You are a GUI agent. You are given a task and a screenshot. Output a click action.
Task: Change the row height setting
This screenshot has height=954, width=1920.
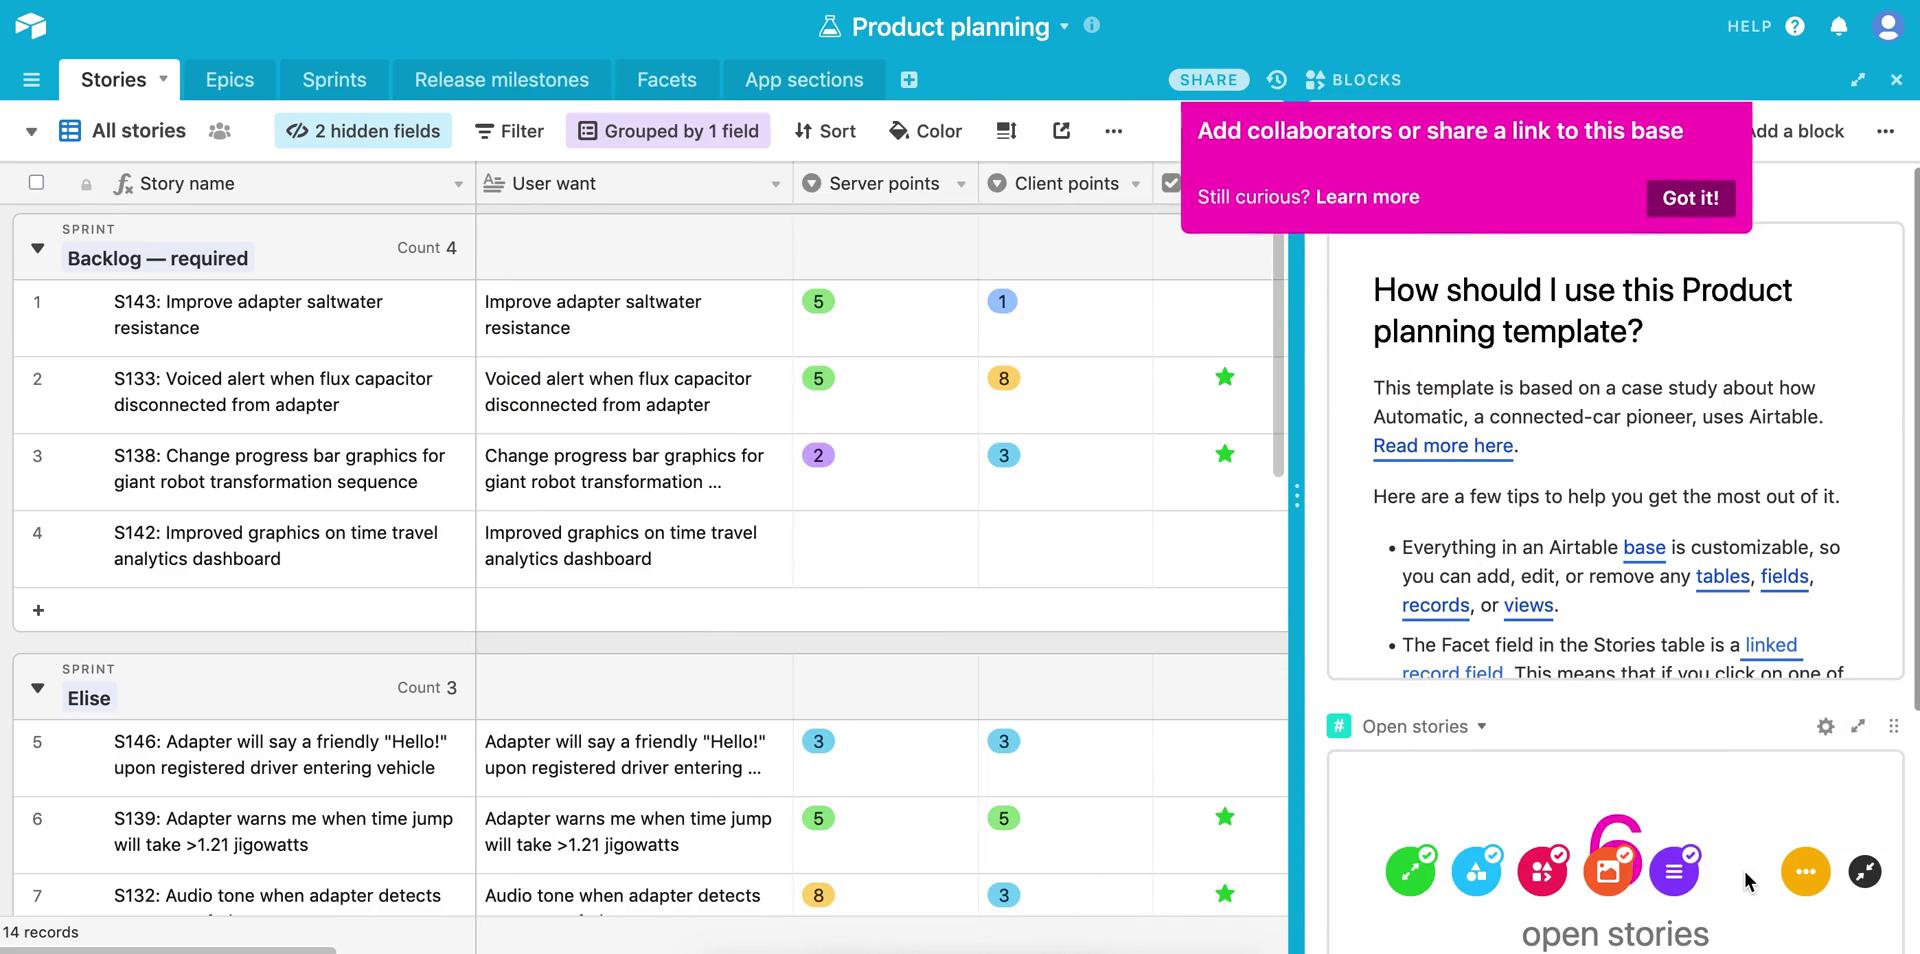point(1006,131)
